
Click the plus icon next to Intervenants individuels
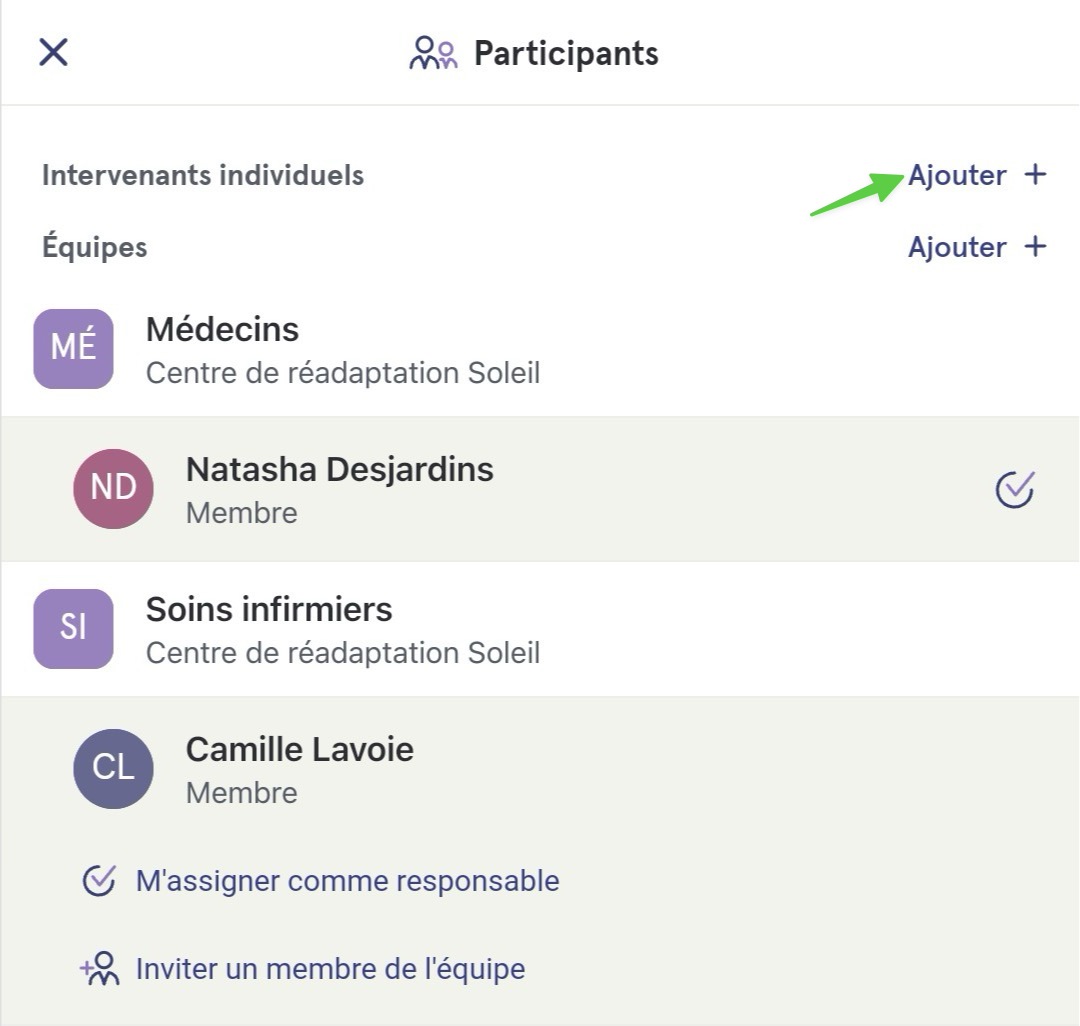pyautogui.click(x=1035, y=174)
